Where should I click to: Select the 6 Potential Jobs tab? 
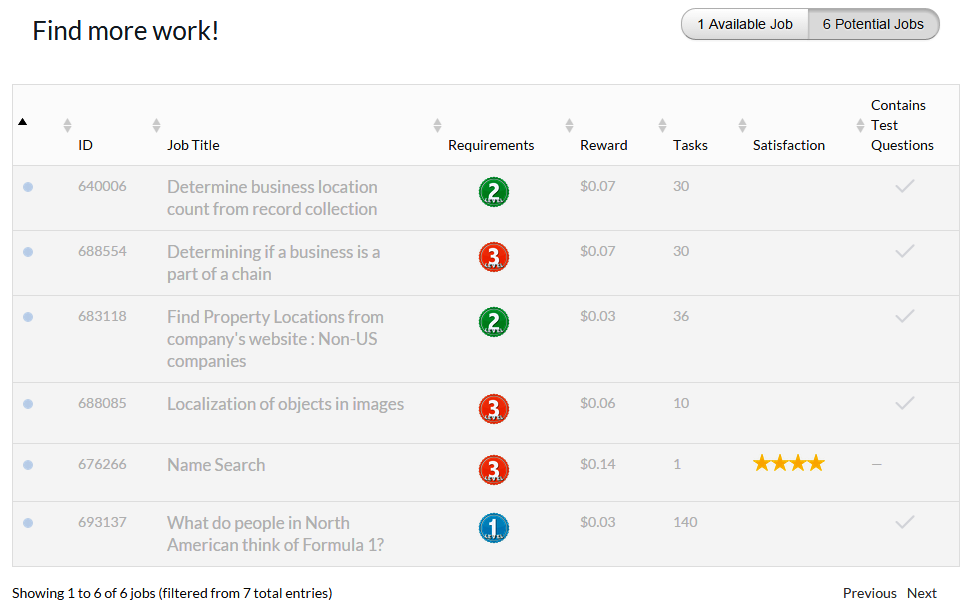(873, 24)
